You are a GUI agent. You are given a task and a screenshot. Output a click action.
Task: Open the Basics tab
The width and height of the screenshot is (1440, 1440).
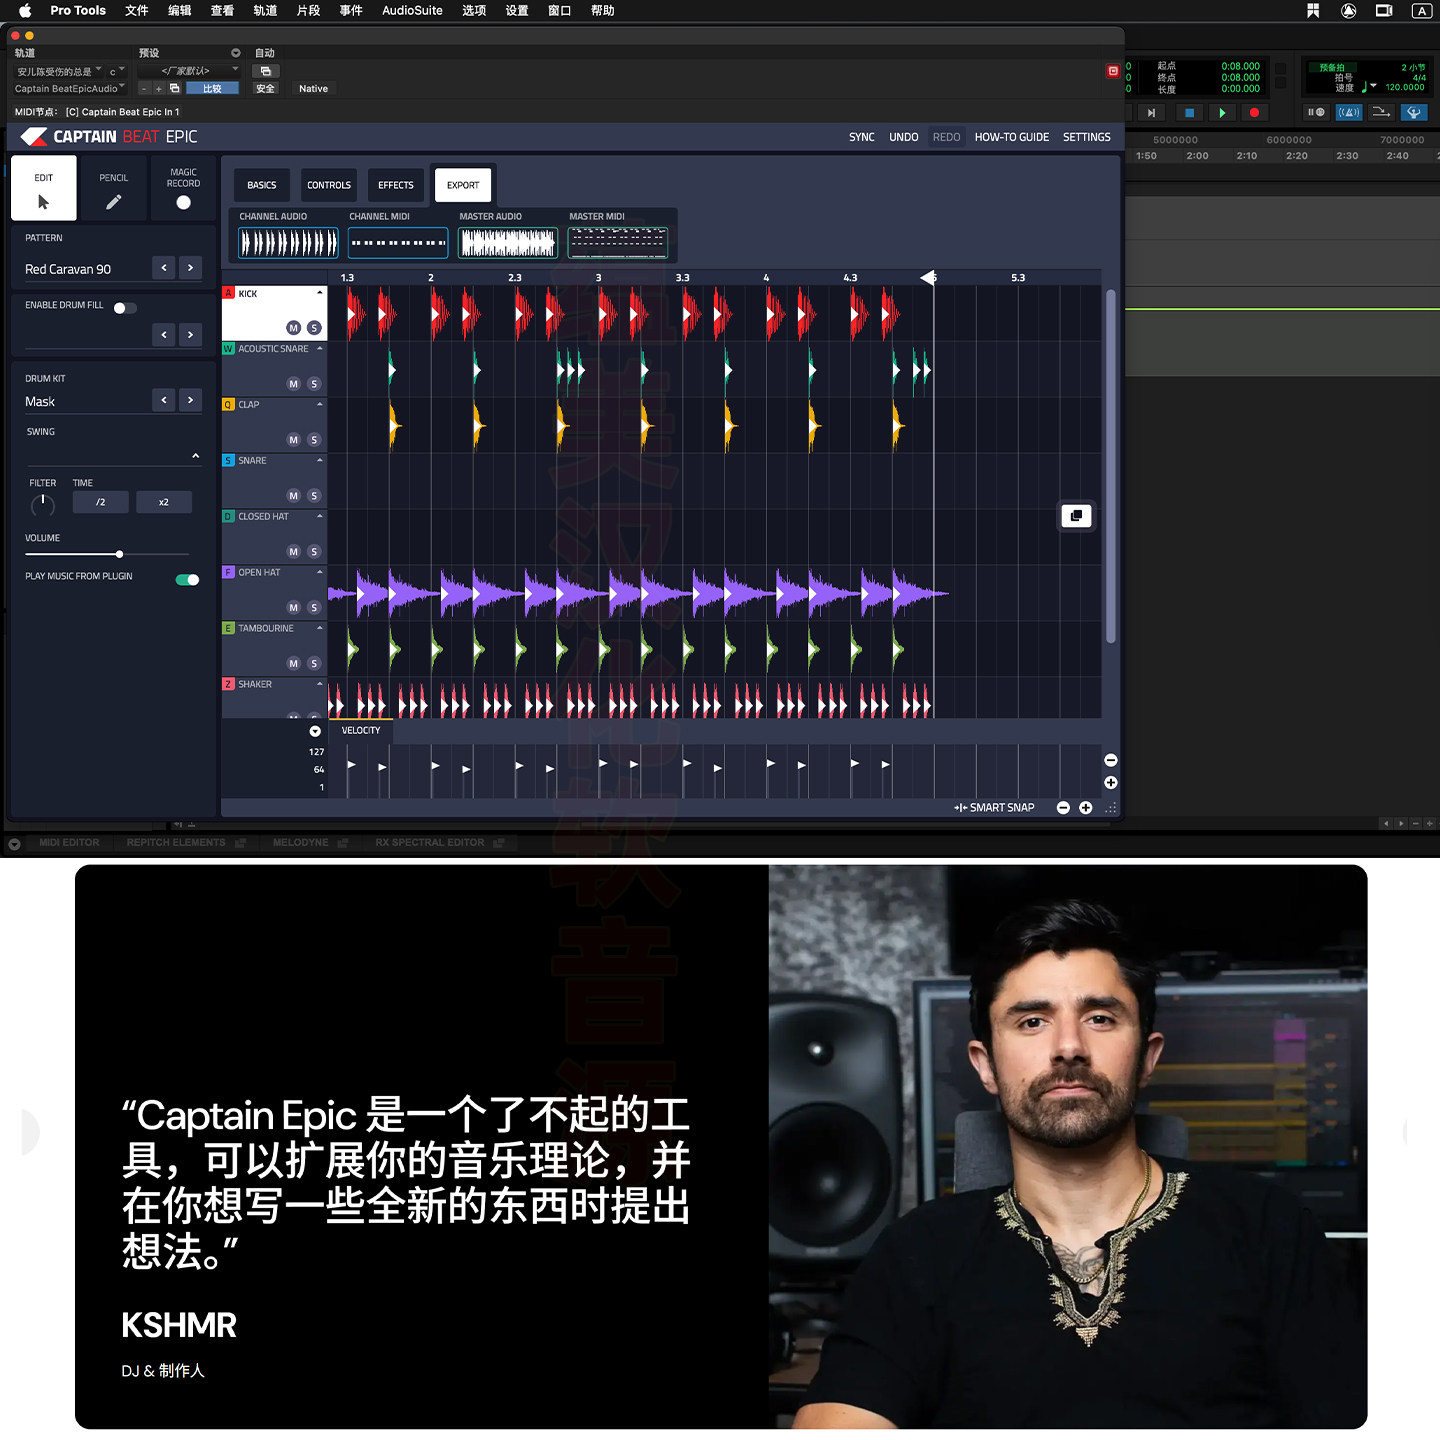[x=262, y=185]
